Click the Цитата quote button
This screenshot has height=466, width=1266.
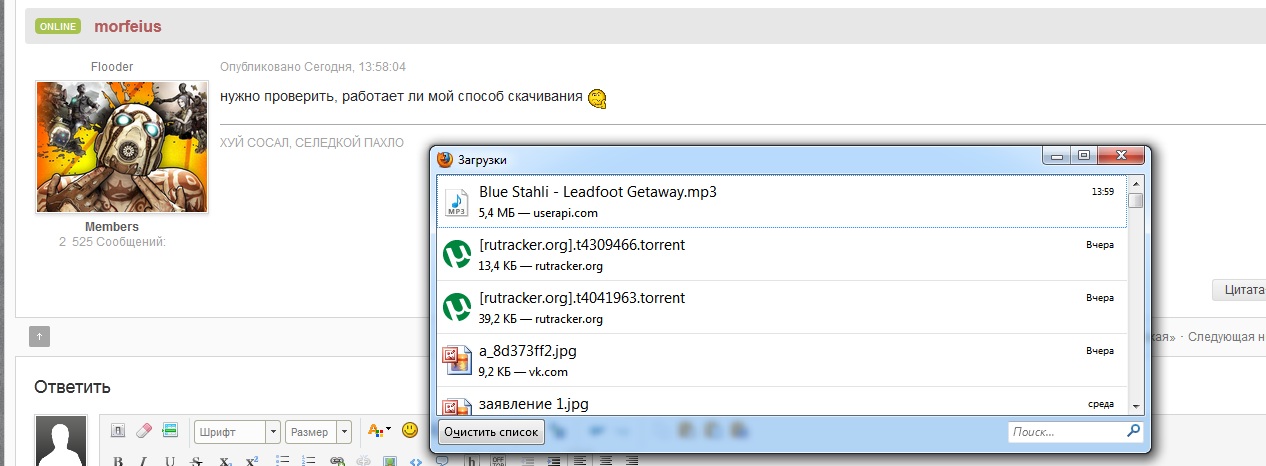tap(1239, 289)
